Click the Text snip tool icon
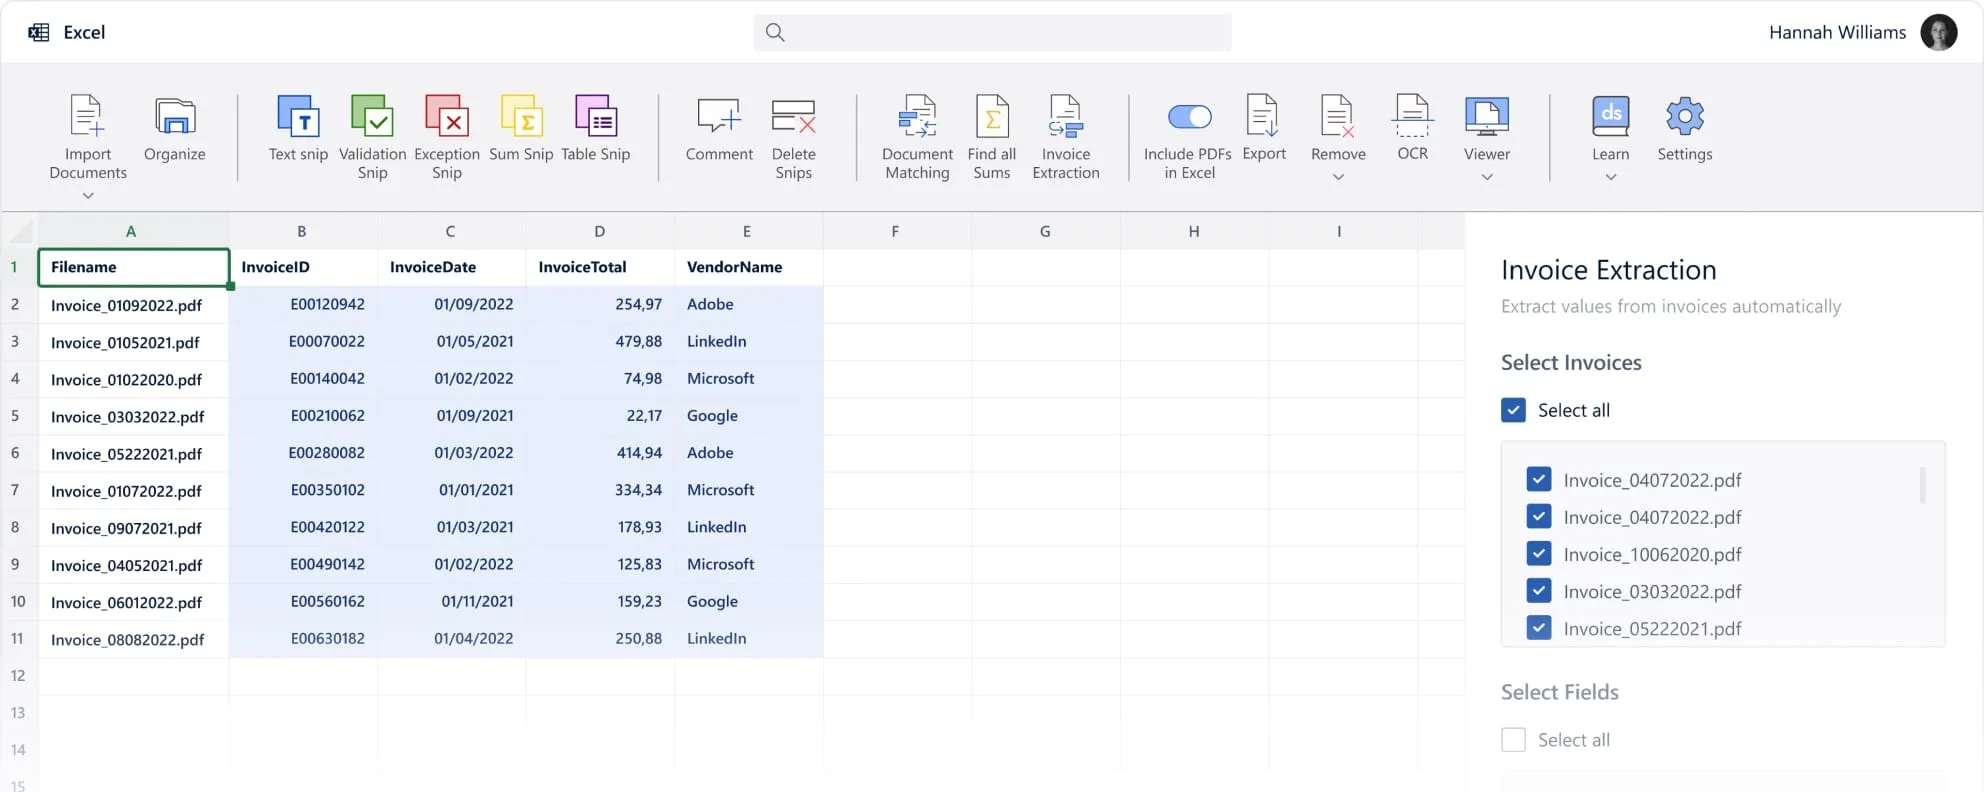Image resolution: width=1984 pixels, height=792 pixels. click(x=298, y=117)
